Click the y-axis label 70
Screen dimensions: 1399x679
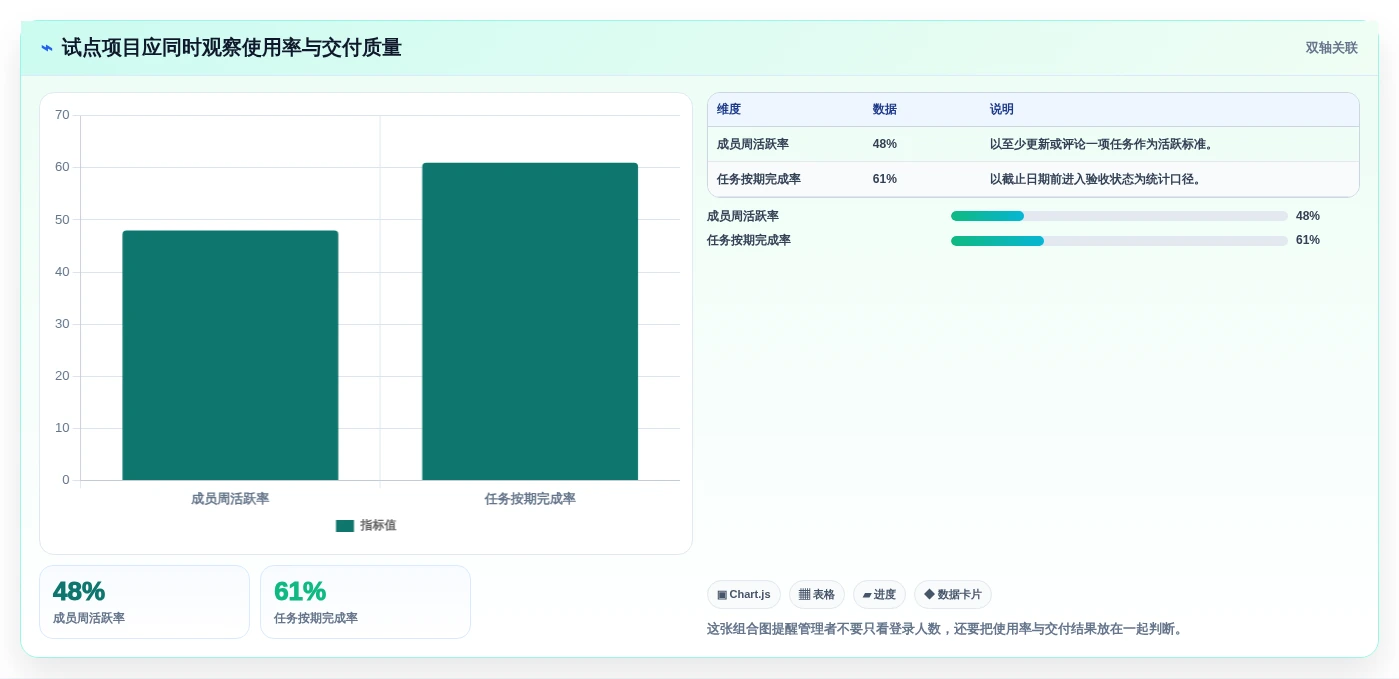point(62,115)
